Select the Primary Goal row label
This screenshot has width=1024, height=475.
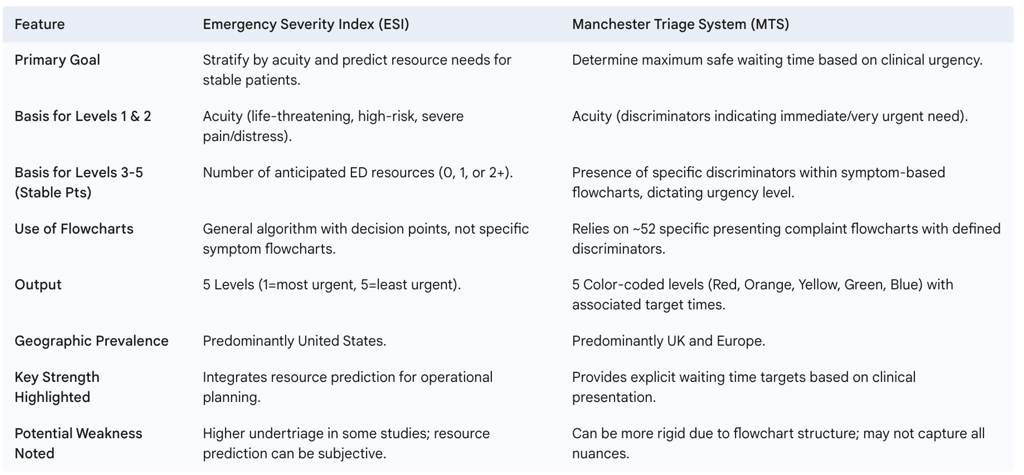click(57, 60)
